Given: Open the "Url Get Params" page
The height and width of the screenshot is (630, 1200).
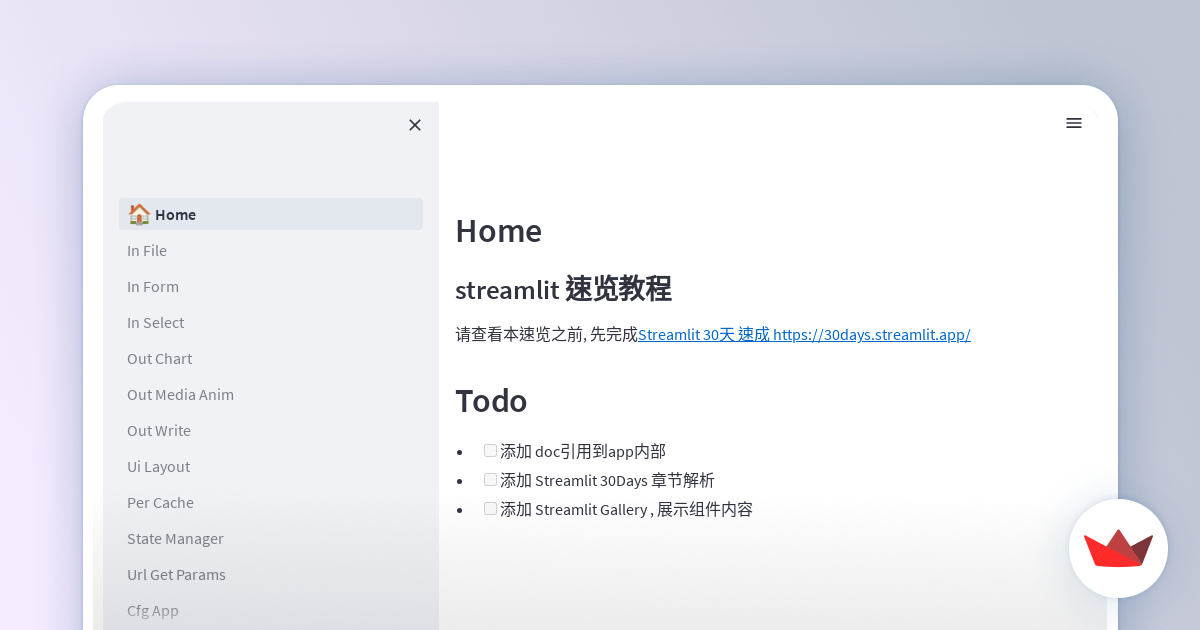Looking at the screenshot, I should (x=176, y=574).
